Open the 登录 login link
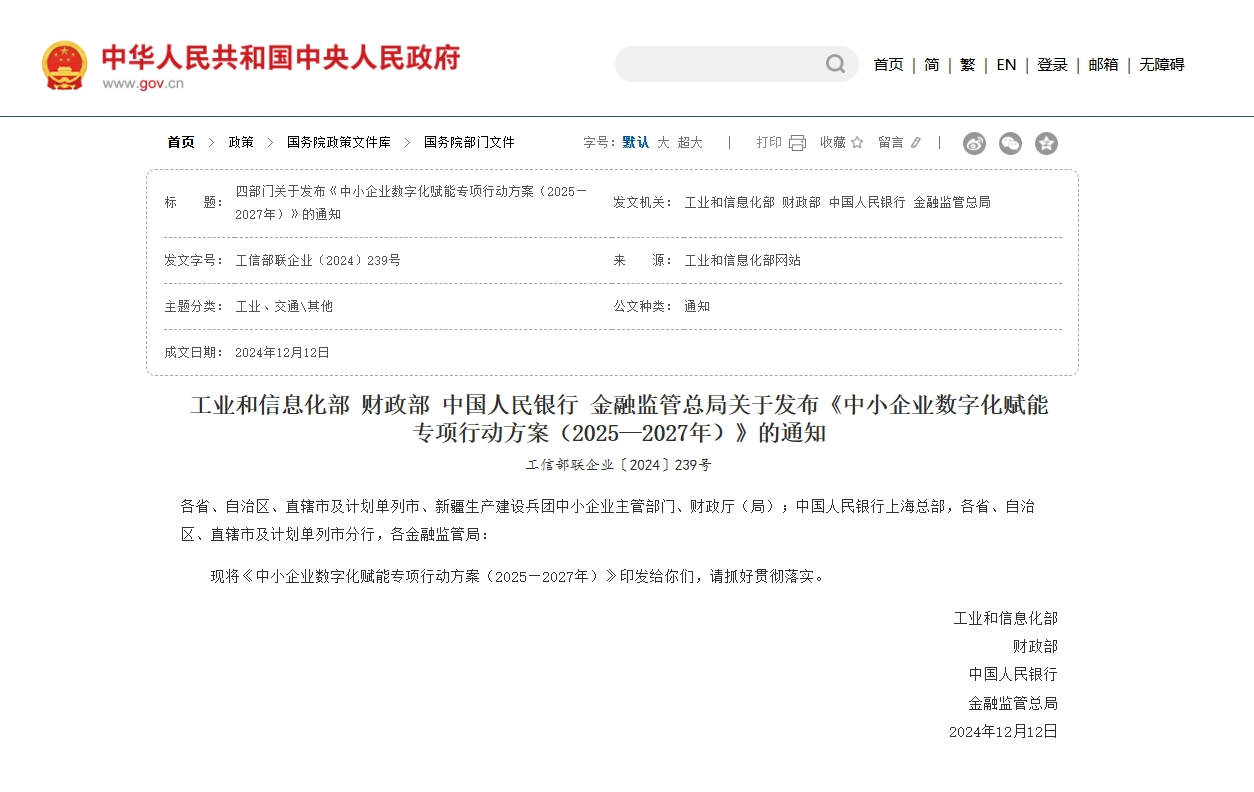 (1052, 65)
